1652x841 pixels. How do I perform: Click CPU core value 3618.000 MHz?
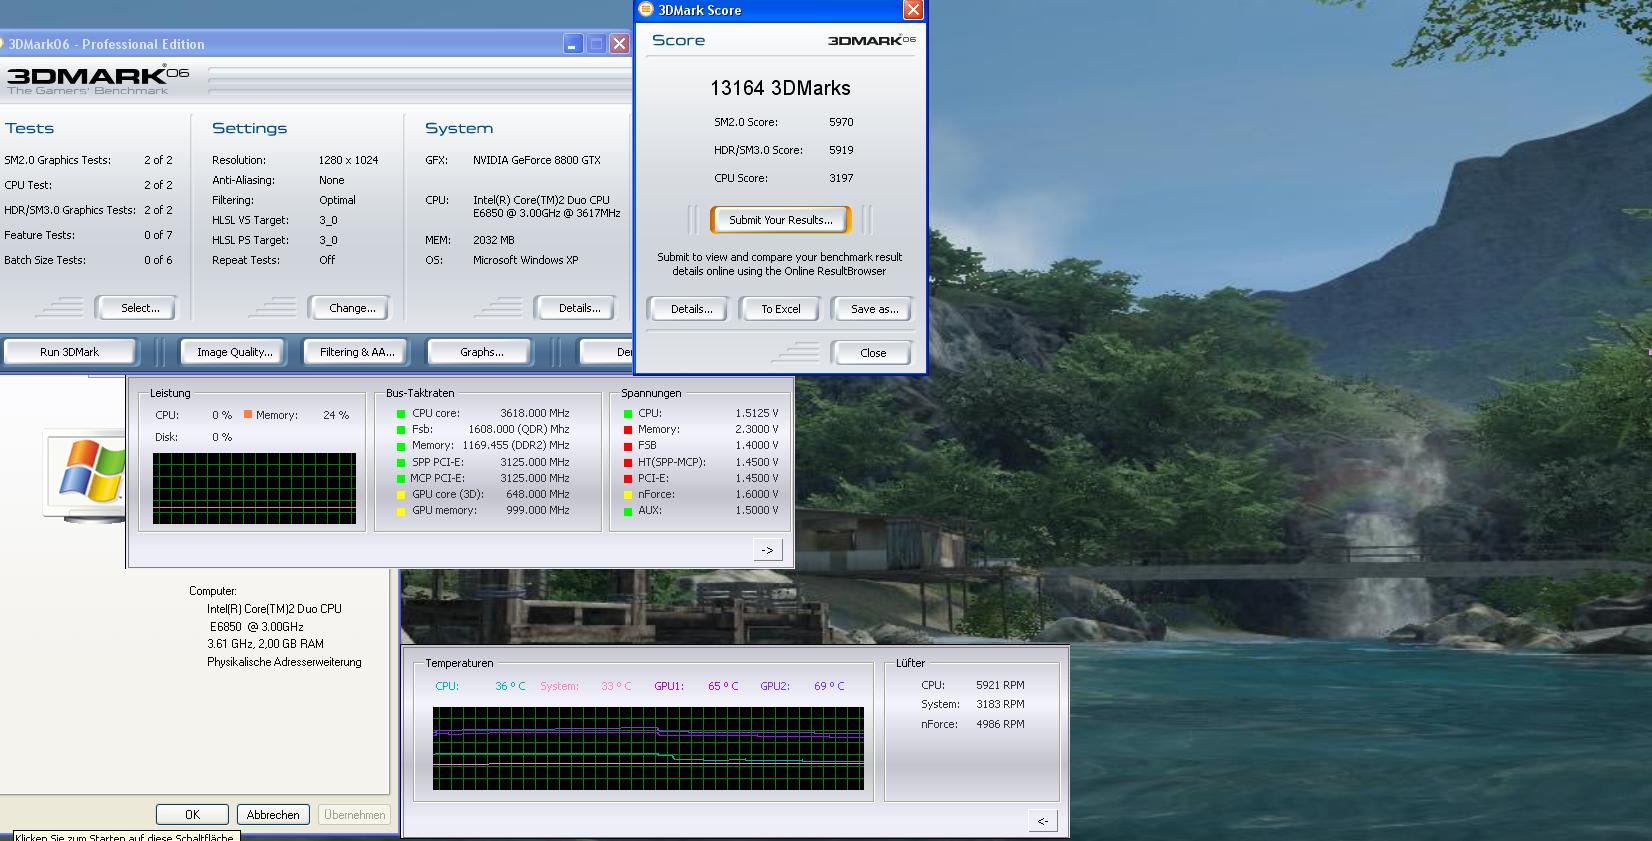pos(534,413)
